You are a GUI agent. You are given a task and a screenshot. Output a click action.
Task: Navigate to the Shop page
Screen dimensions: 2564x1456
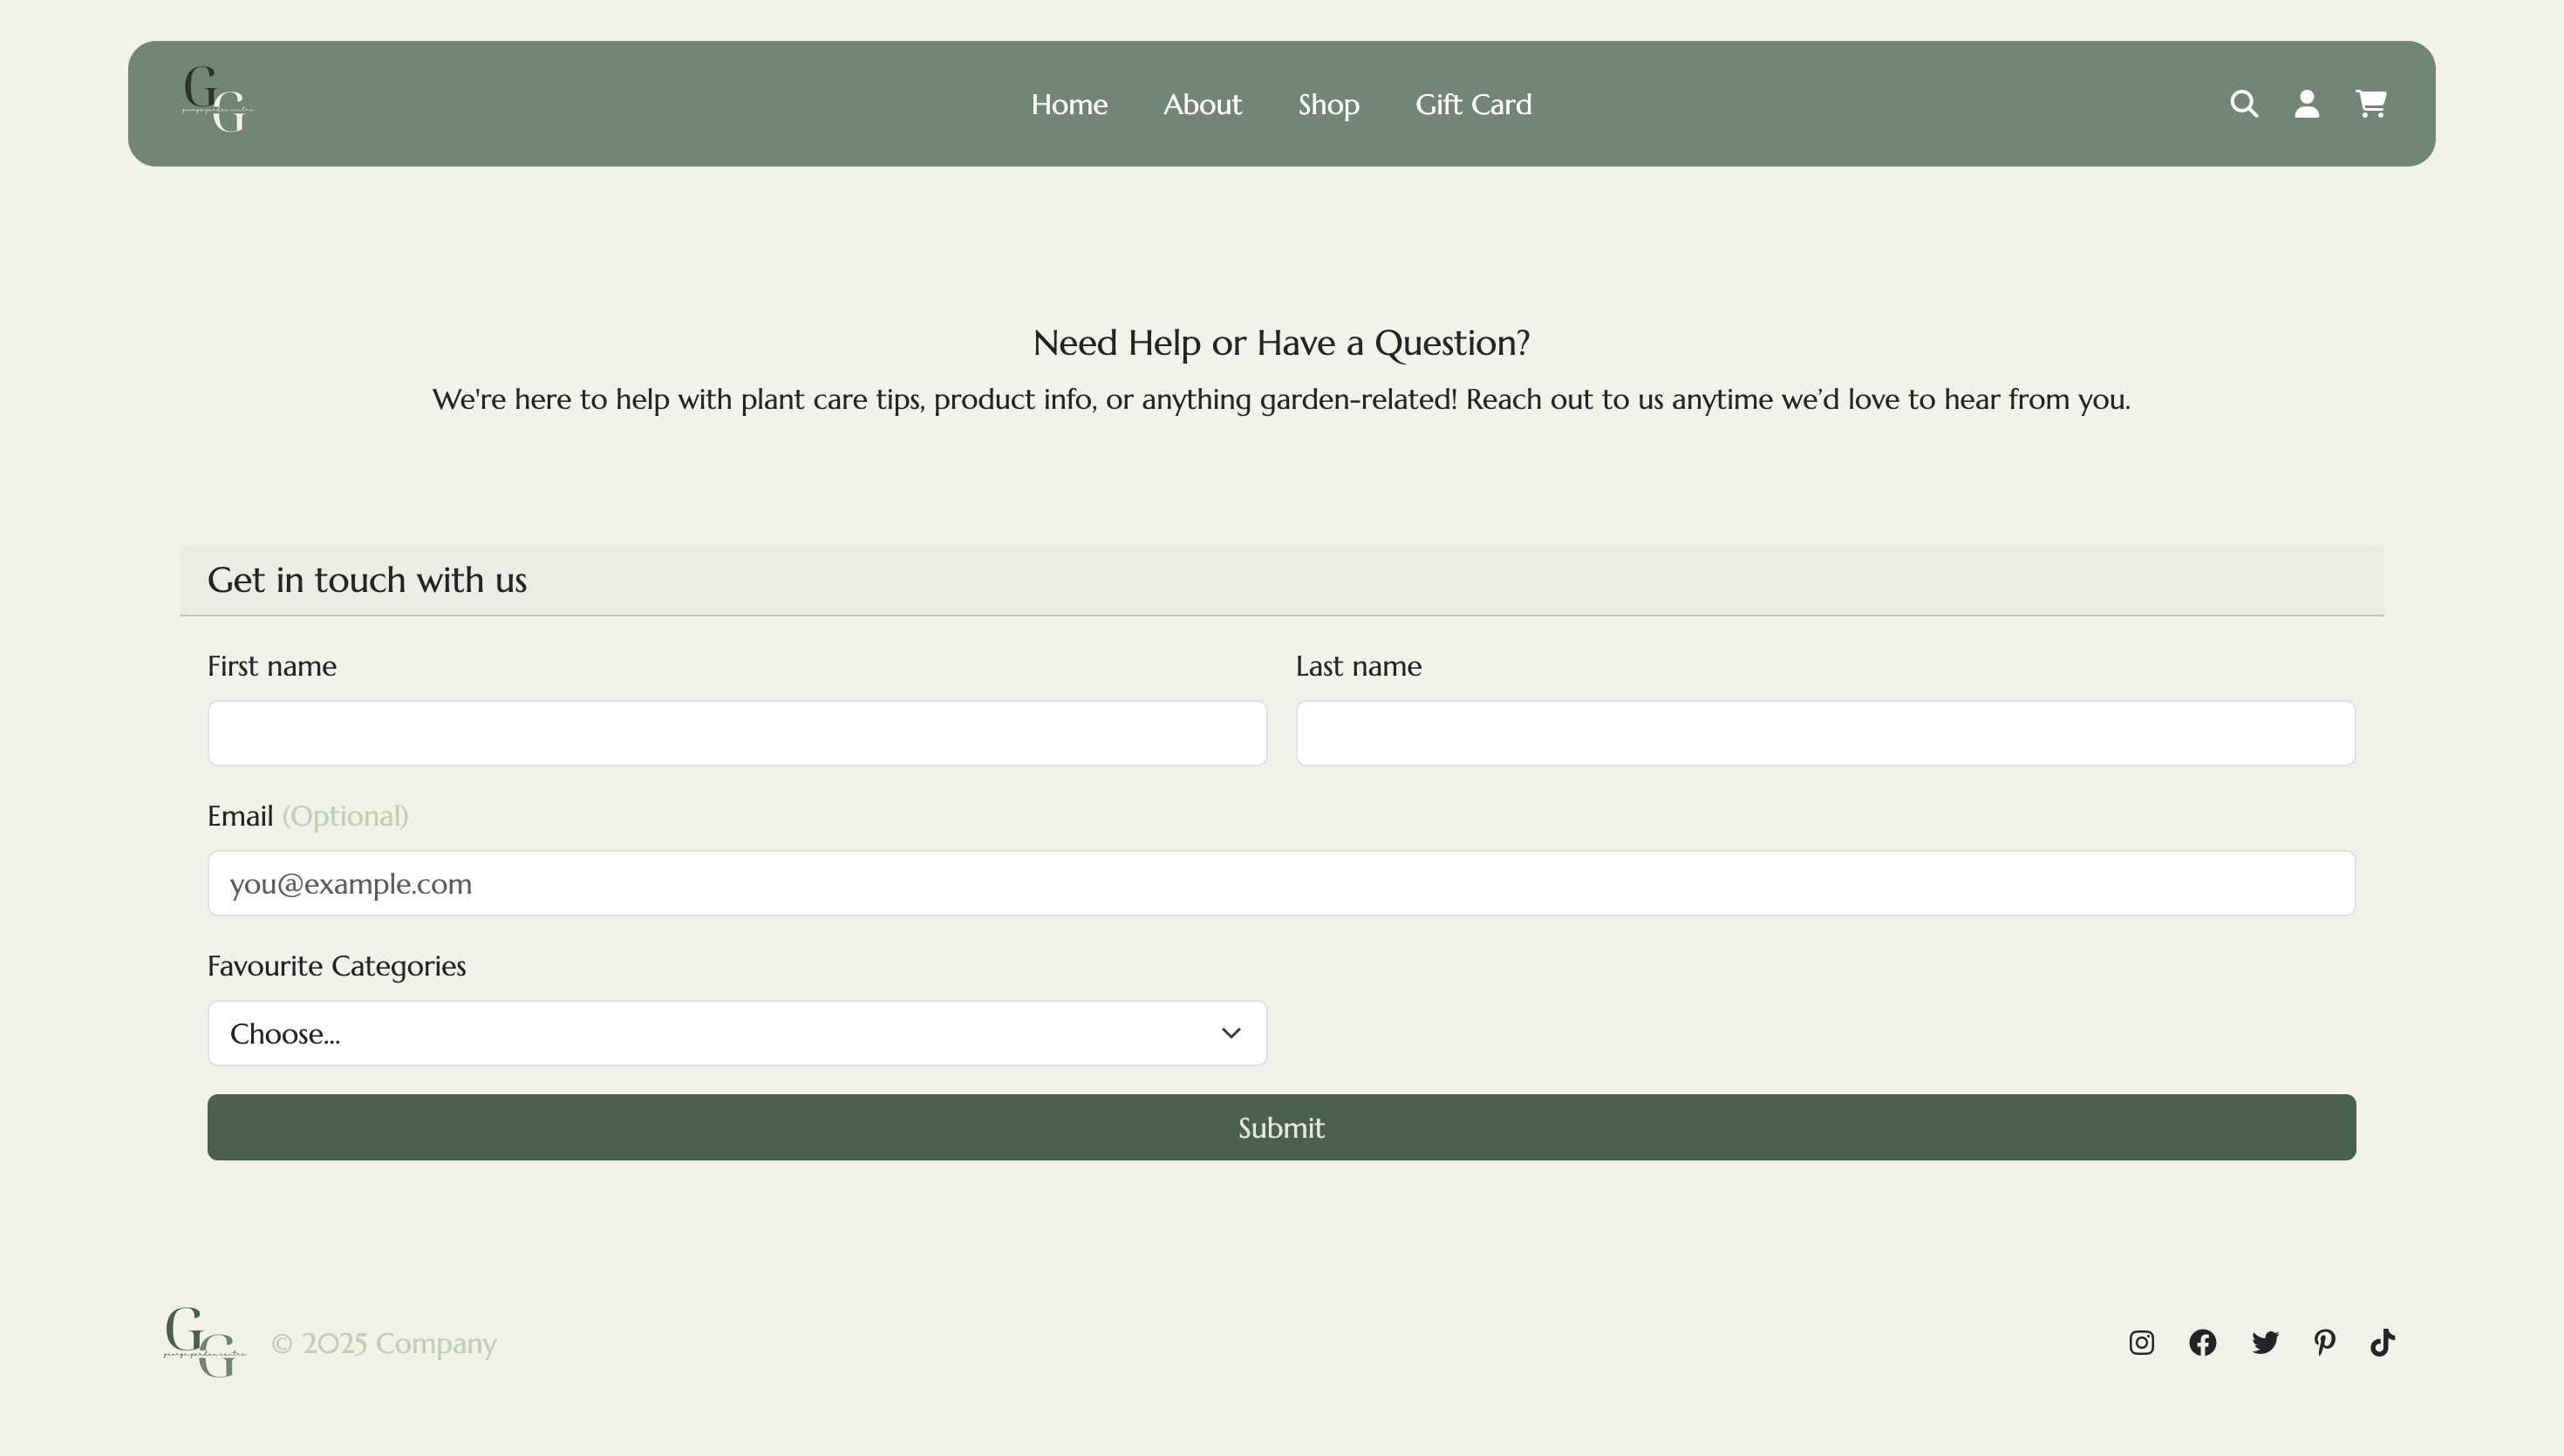pyautogui.click(x=1328, y=104)
